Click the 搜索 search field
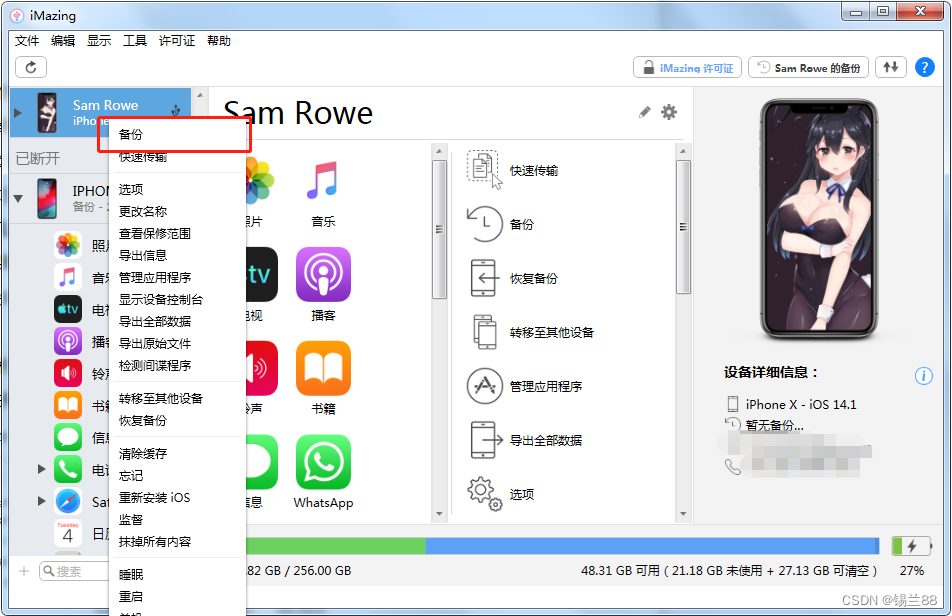Image resolution: width=952 pixels, height=616 pixels. pos(73,571)
